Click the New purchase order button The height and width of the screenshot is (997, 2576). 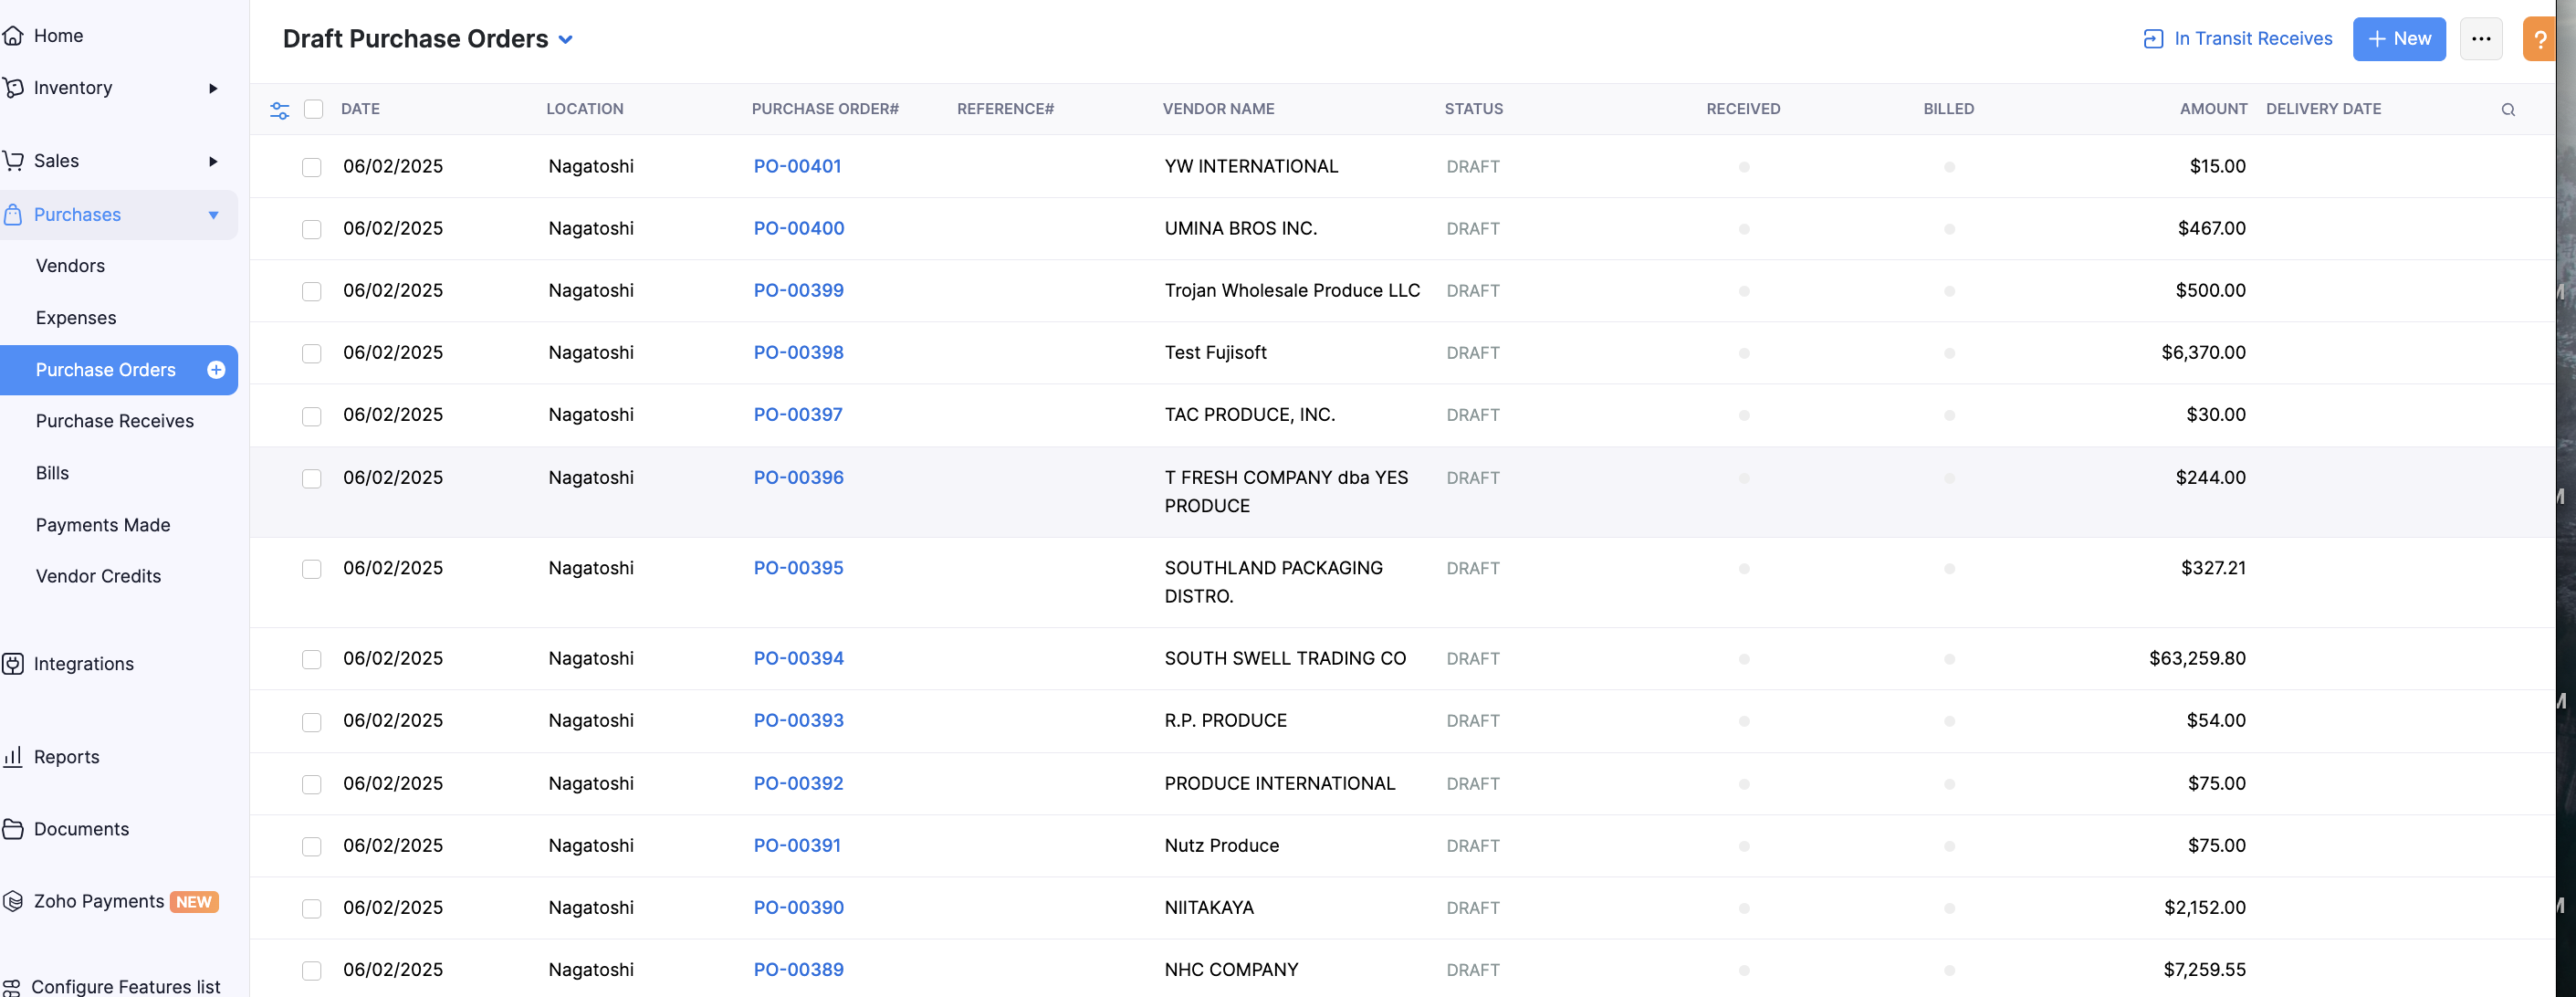point(2399,39)
